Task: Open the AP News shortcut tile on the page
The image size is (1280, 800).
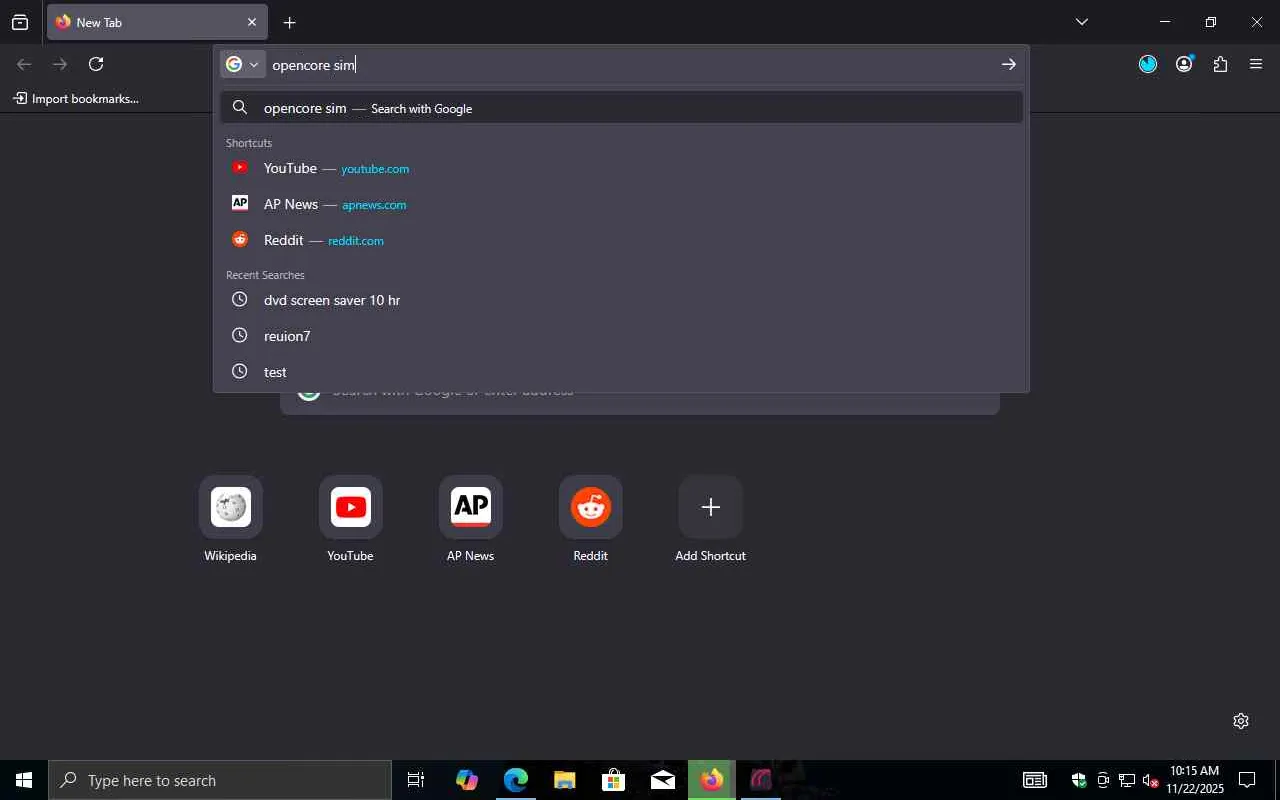Action: pos(471,520)
